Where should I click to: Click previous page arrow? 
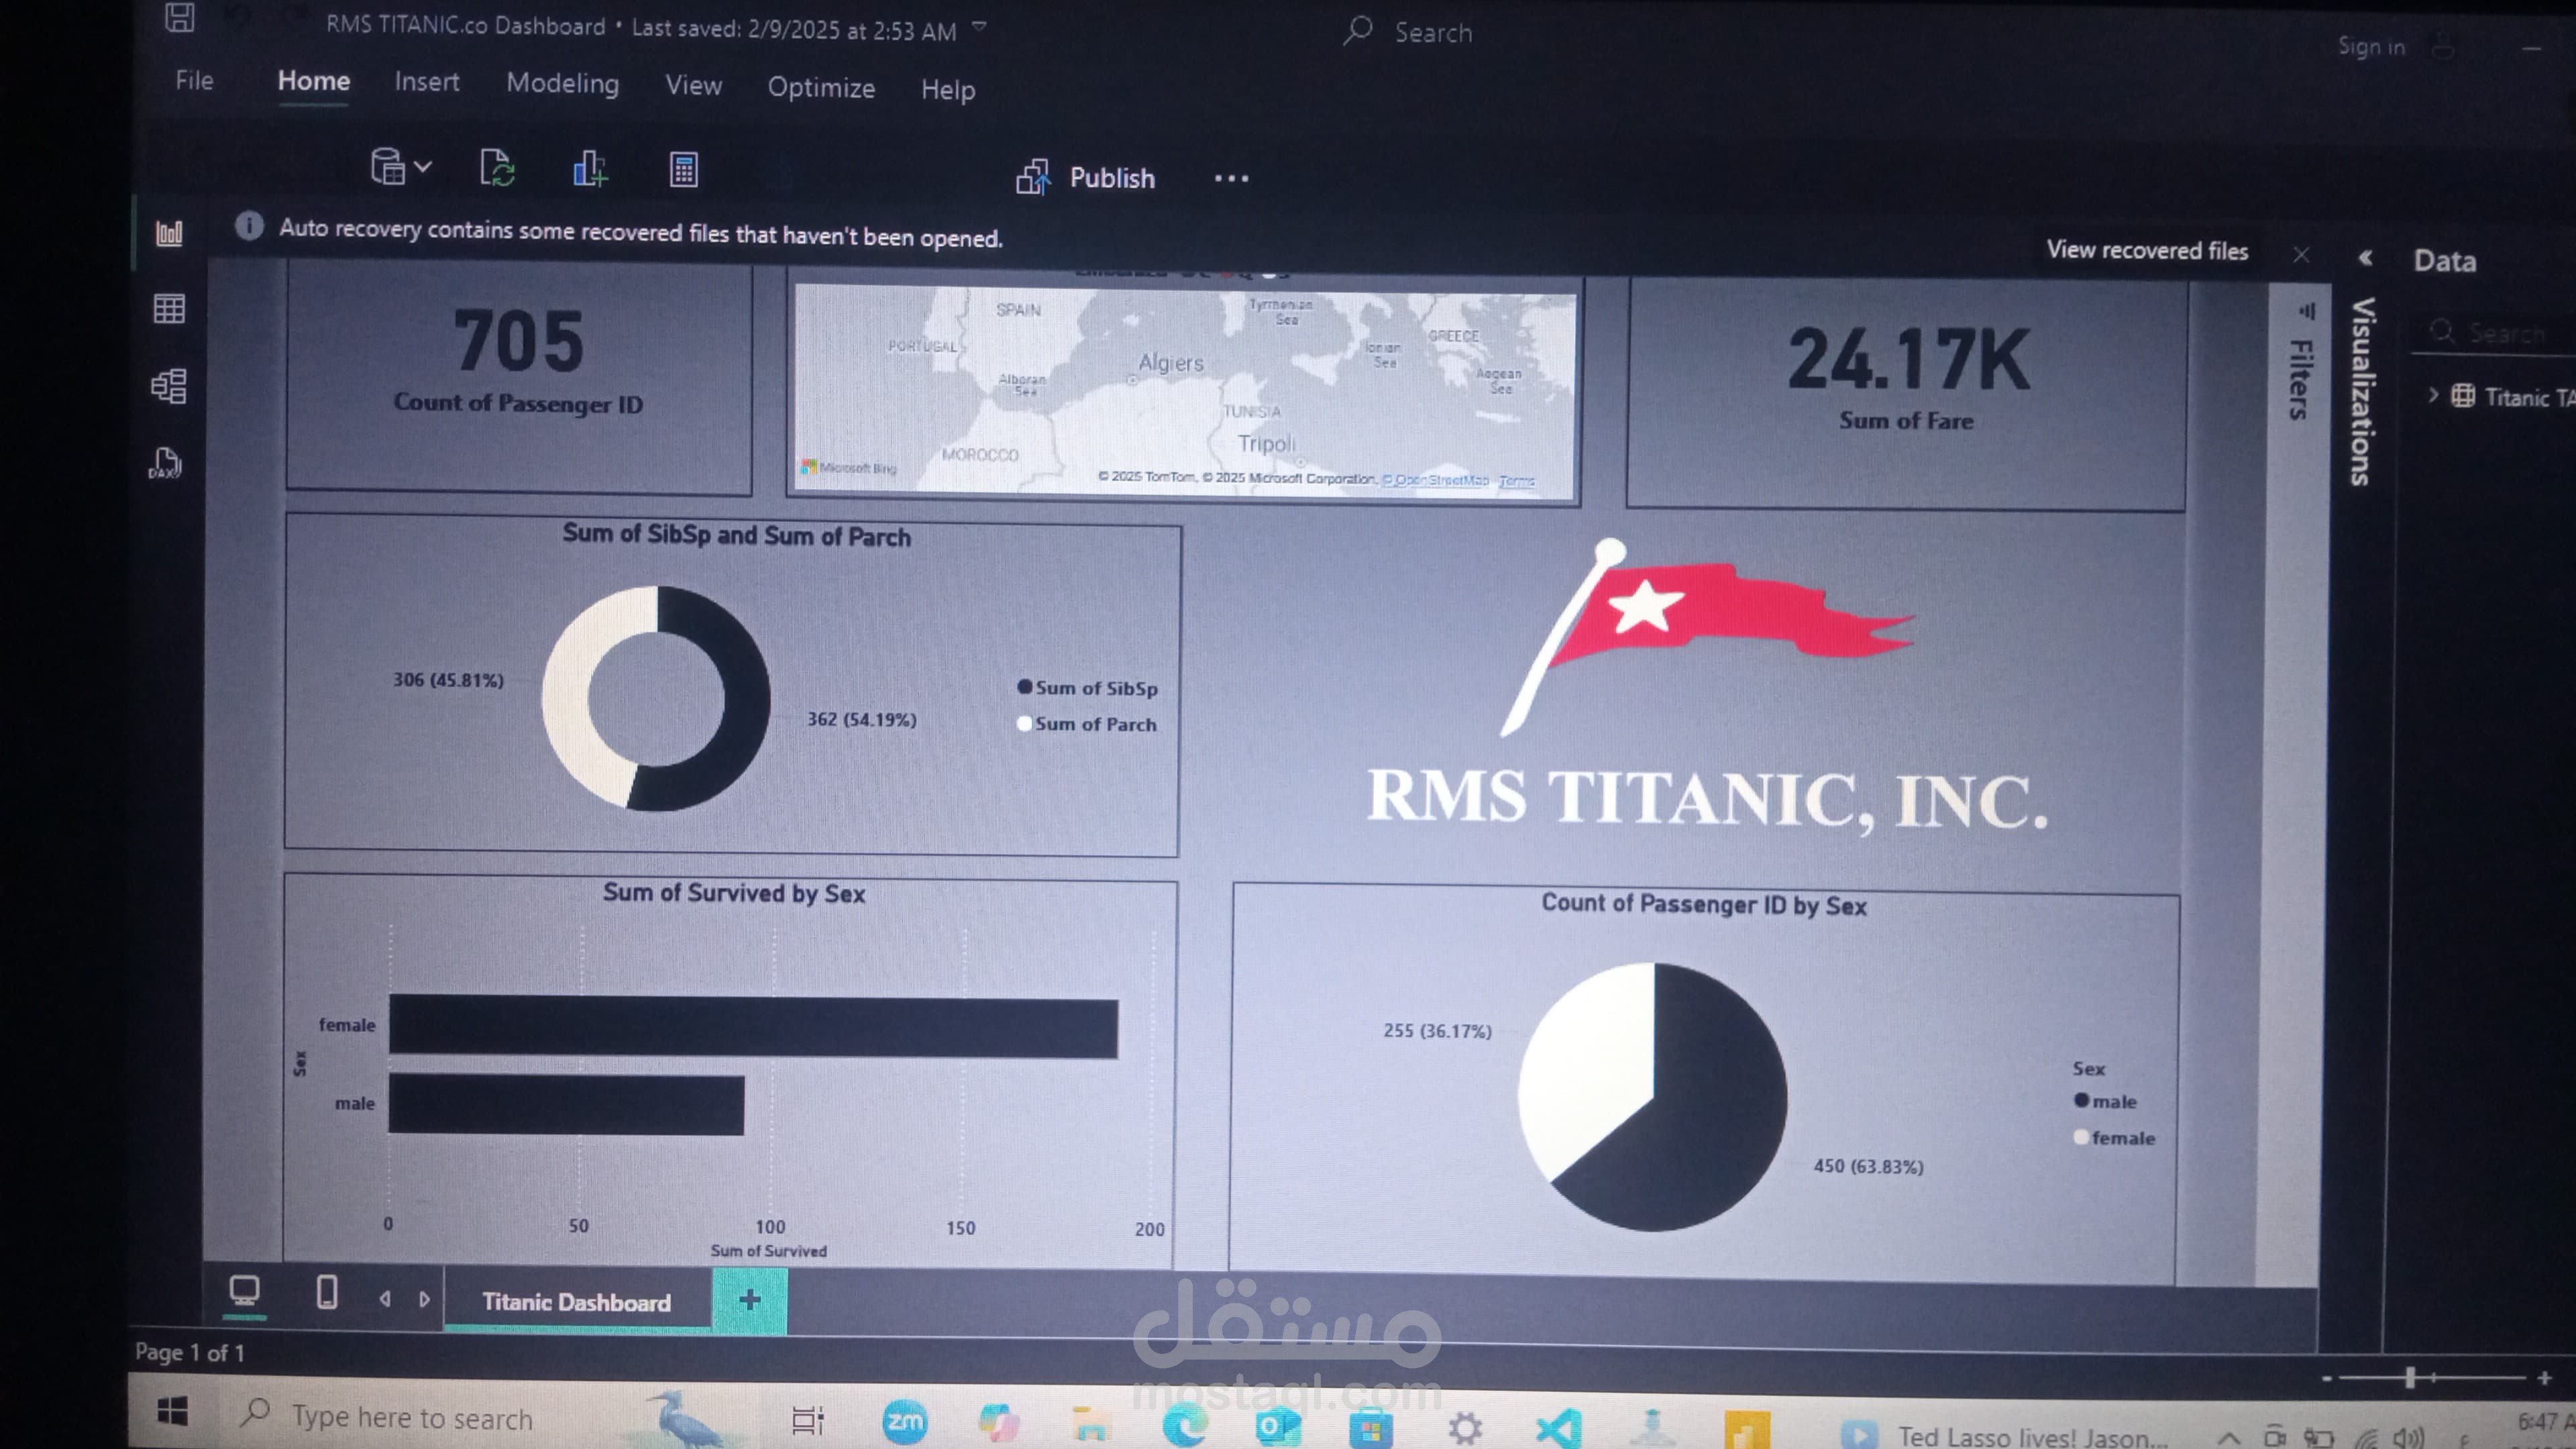click(x=385, y=1299)
